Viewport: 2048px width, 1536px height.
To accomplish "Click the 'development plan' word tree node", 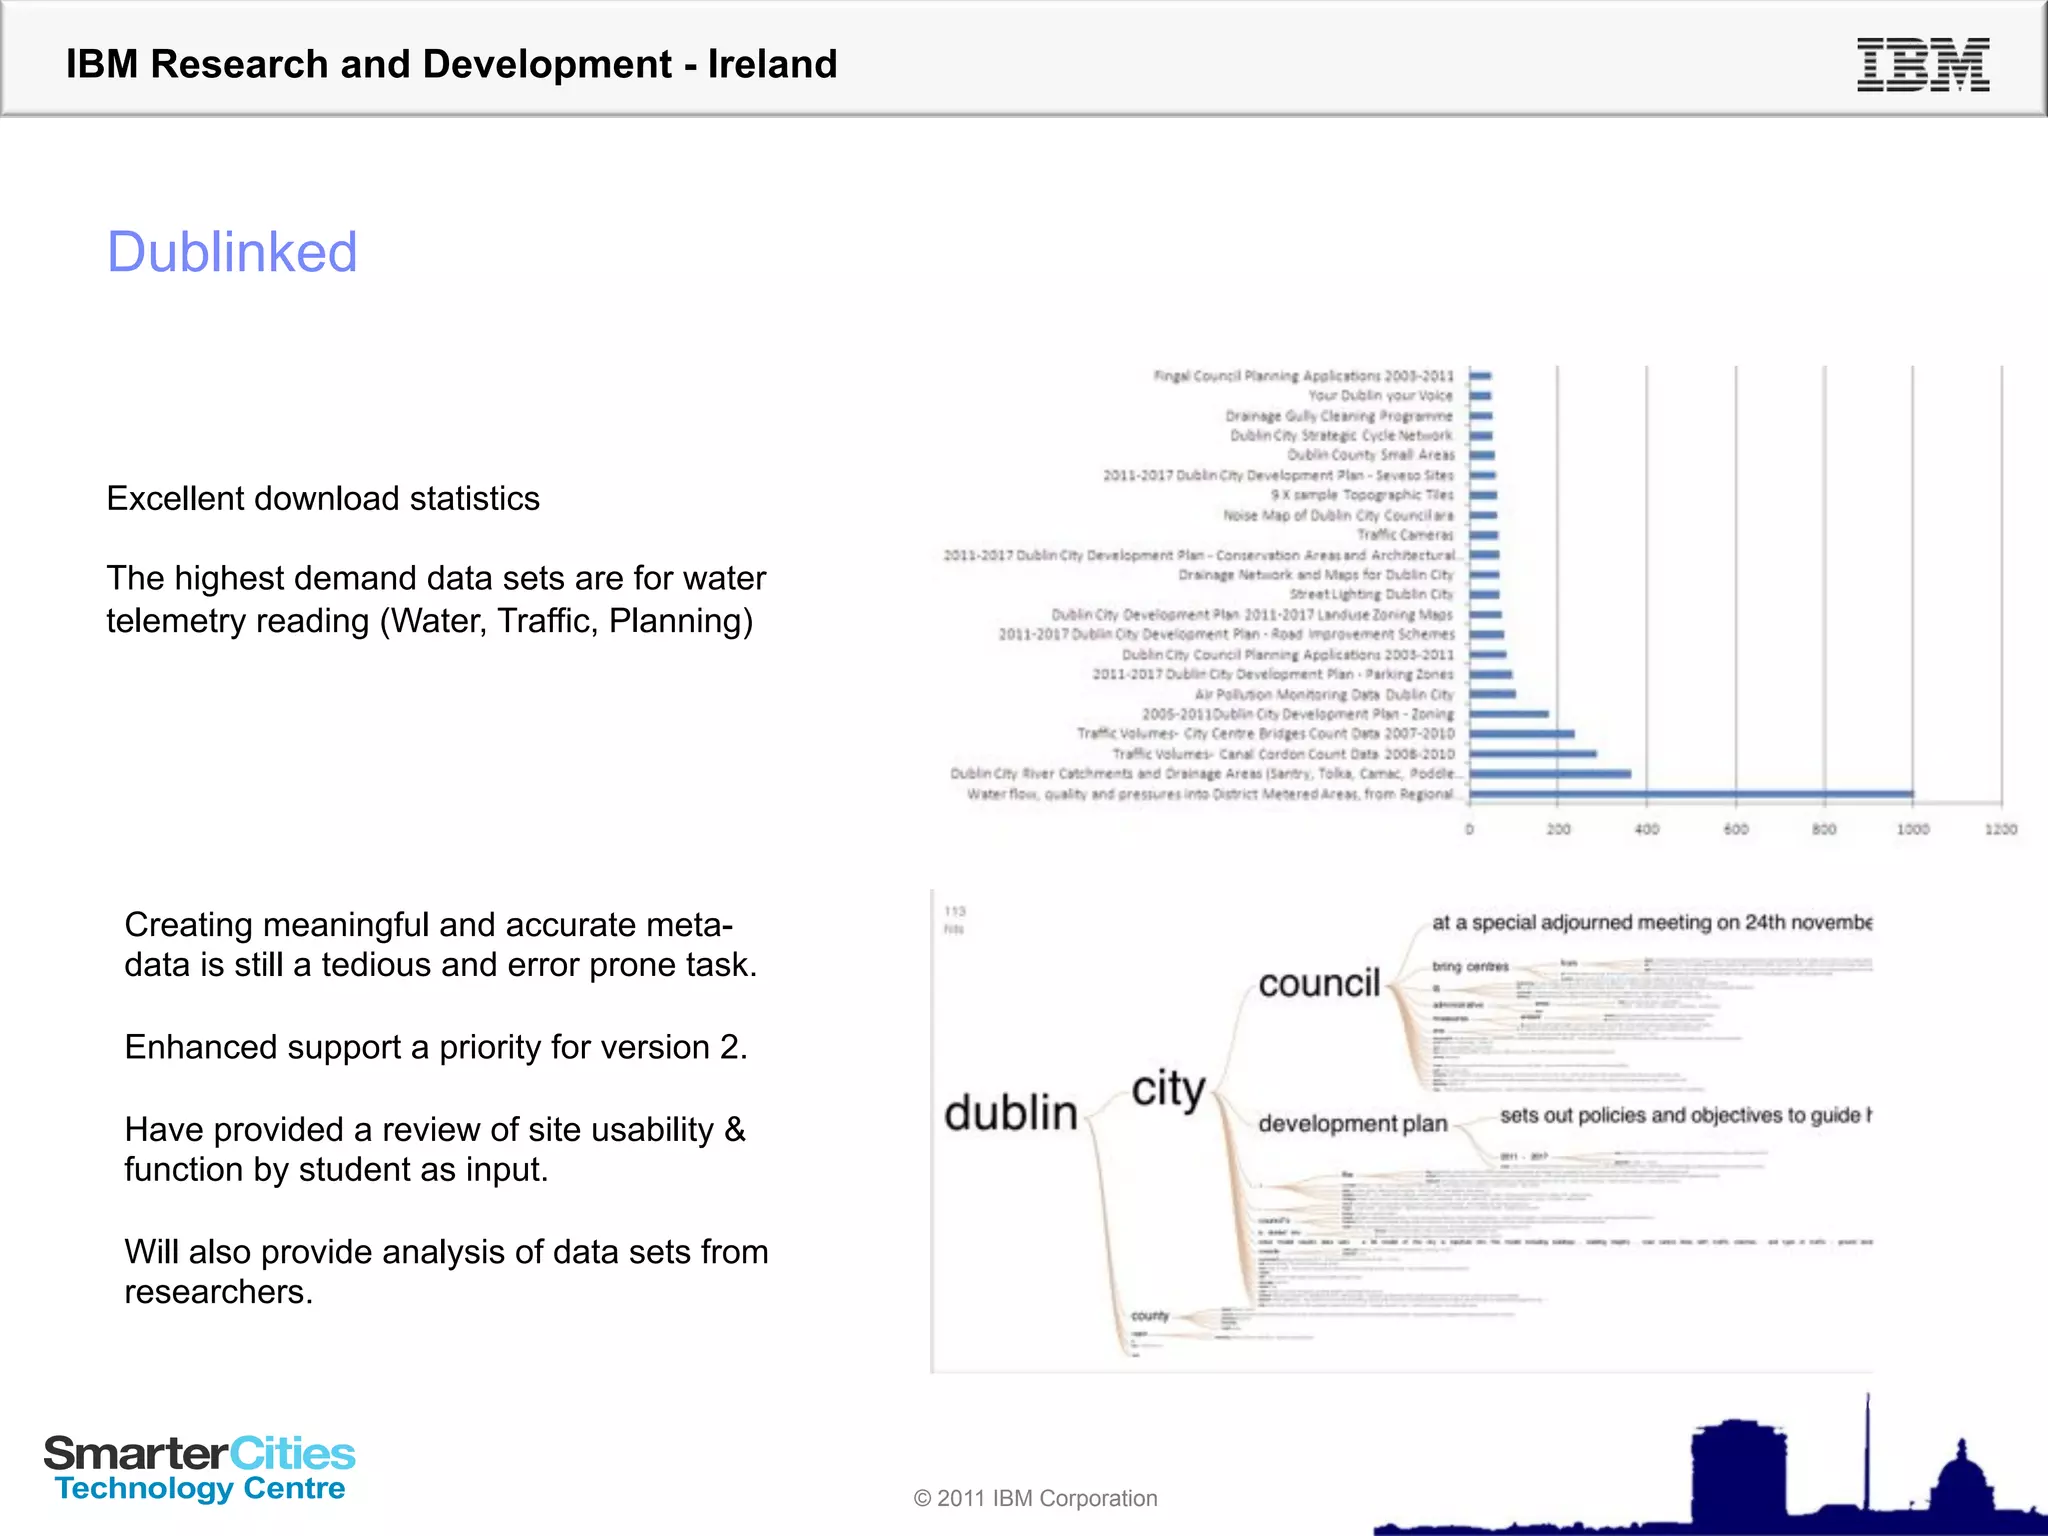I will [1353, 1124].
